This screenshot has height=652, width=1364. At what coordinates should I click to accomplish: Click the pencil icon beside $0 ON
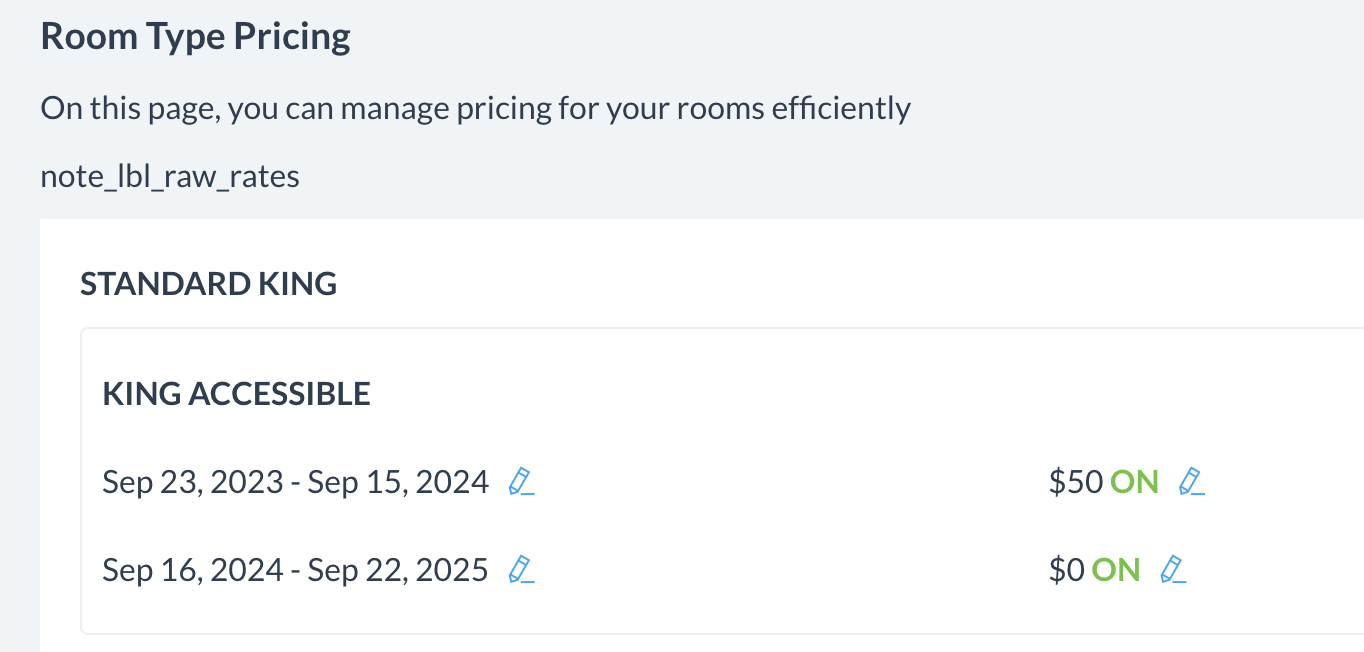click(x=1172, y=570)
